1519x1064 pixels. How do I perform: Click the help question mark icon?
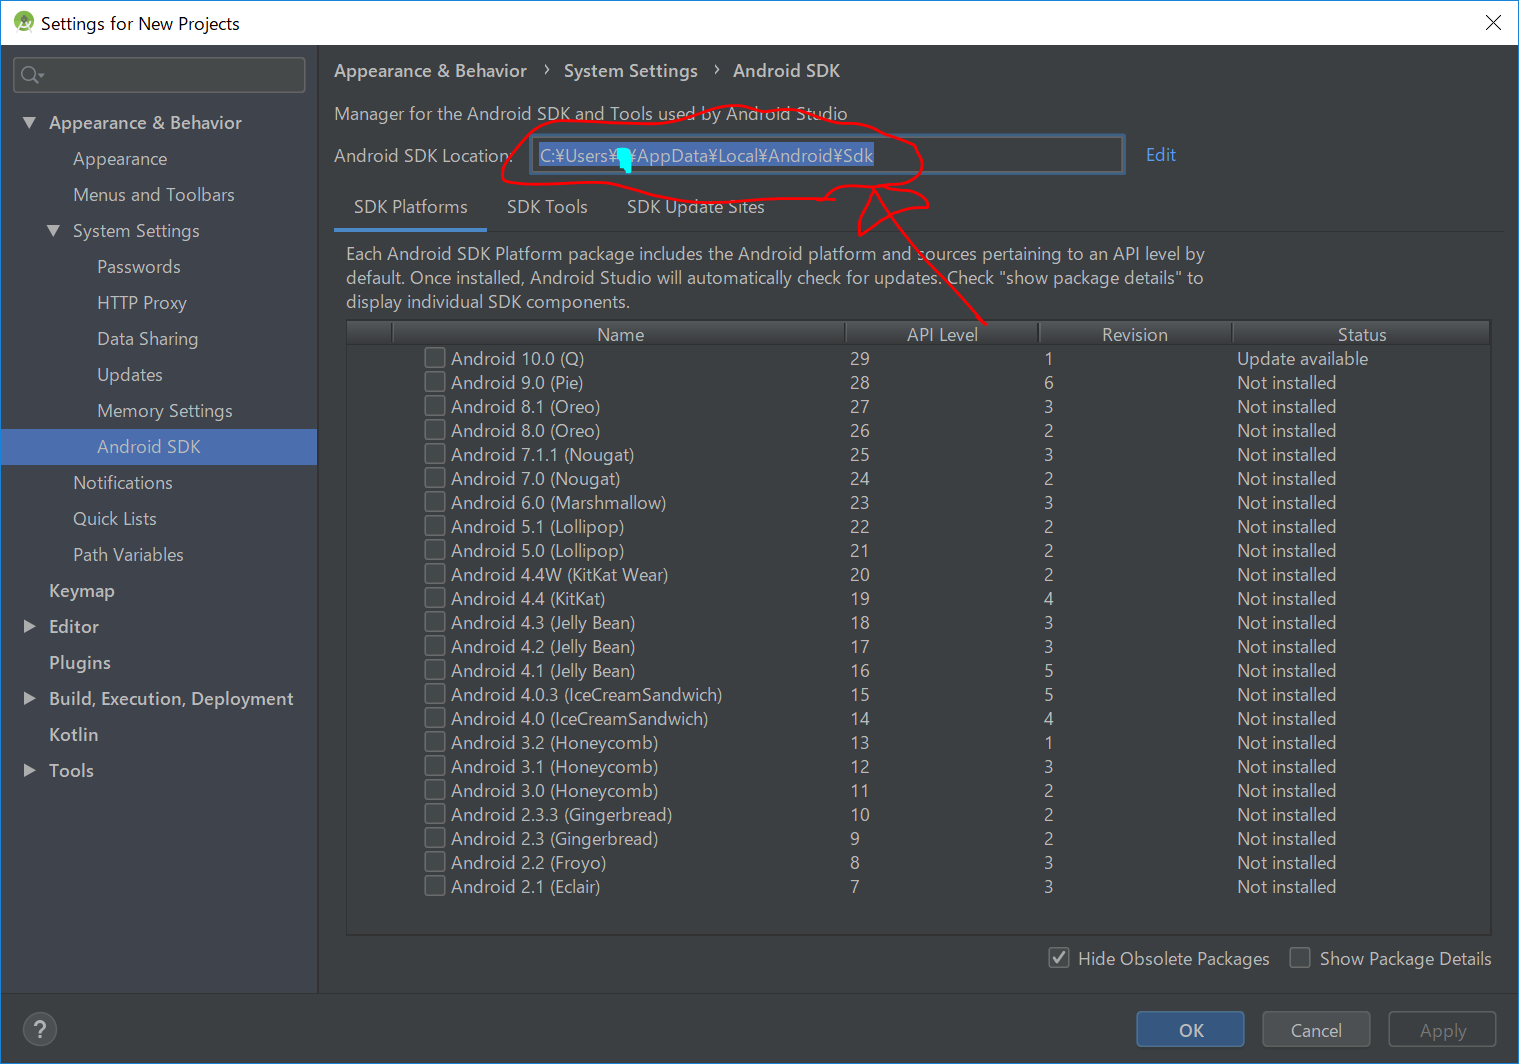tap(40, 1029)
